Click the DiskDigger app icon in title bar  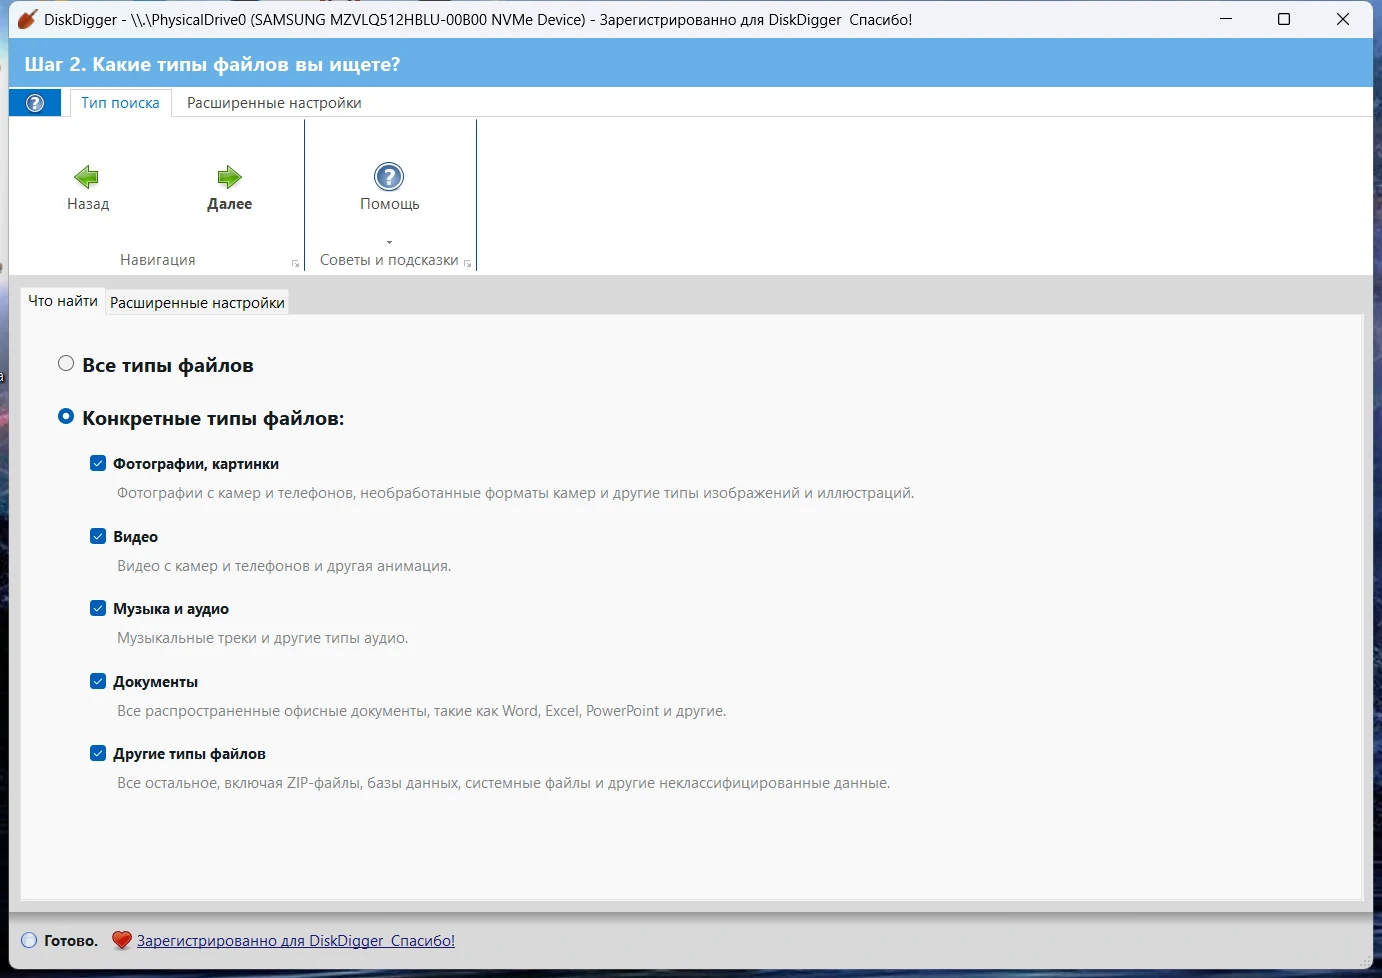[x=27, y=19]
